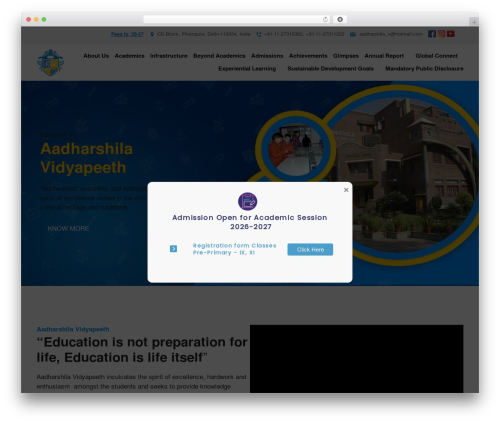Click the Aadharshila Vidyapeeth banner title
Image resolution: width=500 pixels, height=423 pixels.
86,158
